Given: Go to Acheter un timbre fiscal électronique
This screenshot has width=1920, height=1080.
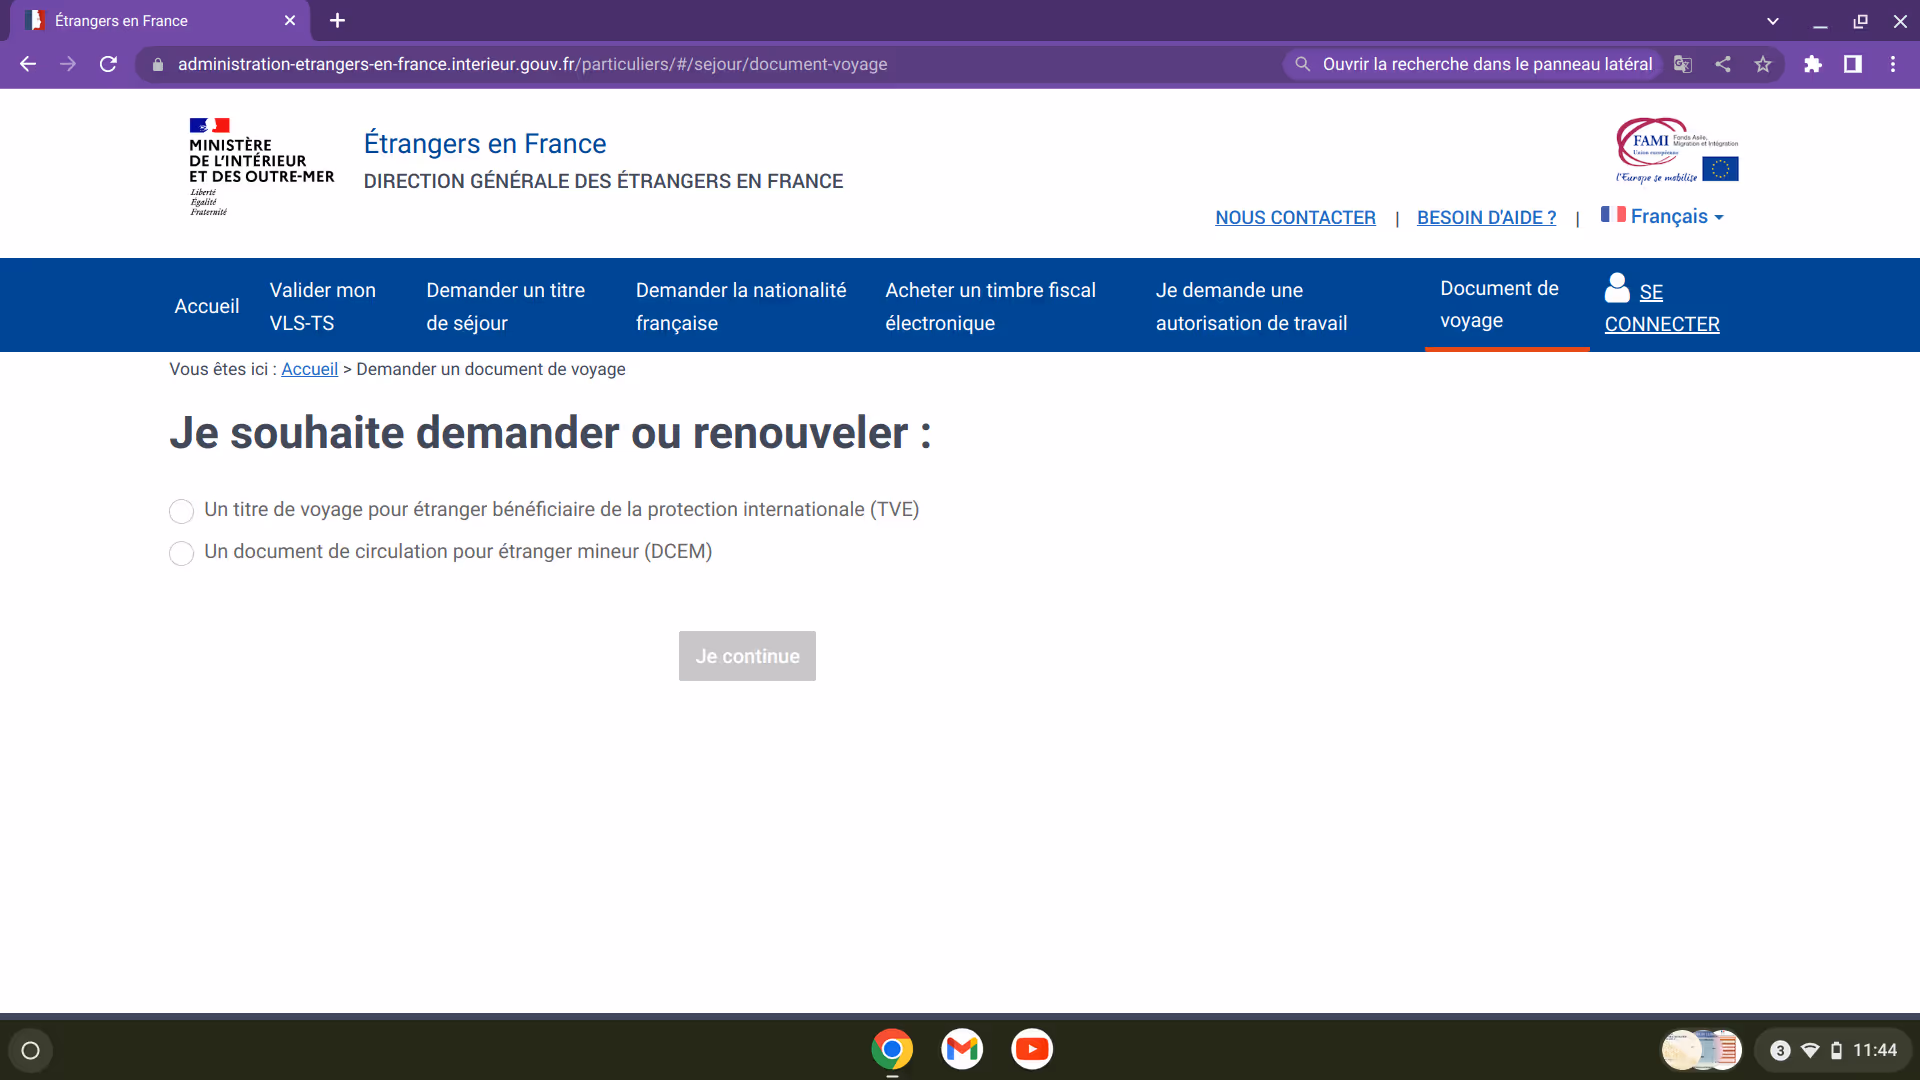Looking at the screenshot, I should tap(990, 306).
